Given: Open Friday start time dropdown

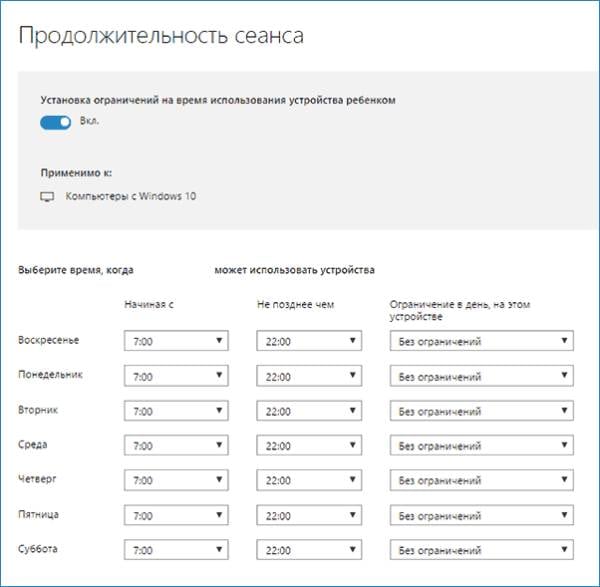Looking at the screenshot, I should (177, 516).
